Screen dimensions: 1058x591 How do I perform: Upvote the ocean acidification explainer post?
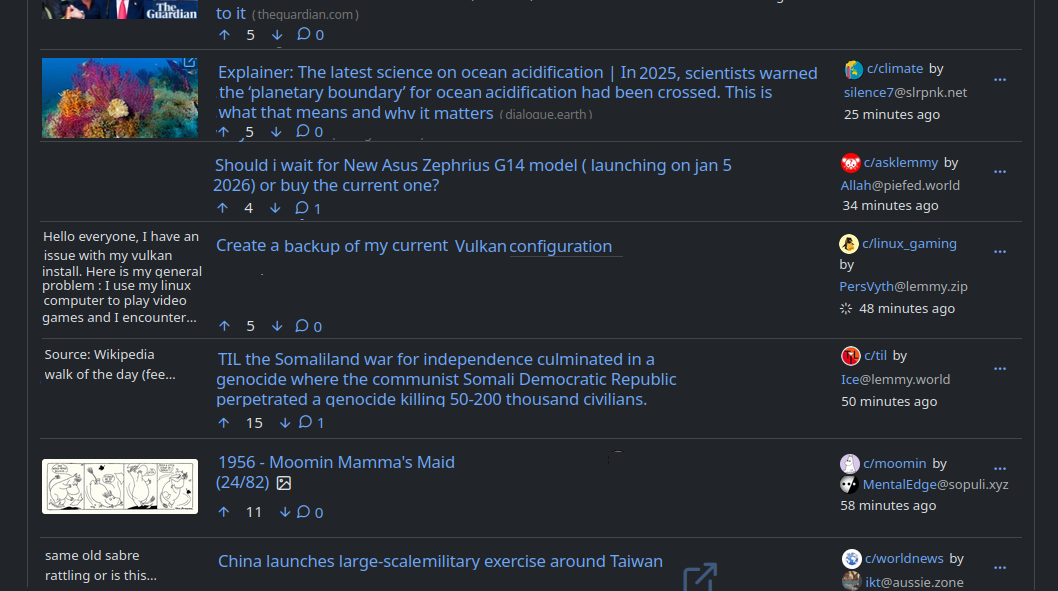(223, 132)
